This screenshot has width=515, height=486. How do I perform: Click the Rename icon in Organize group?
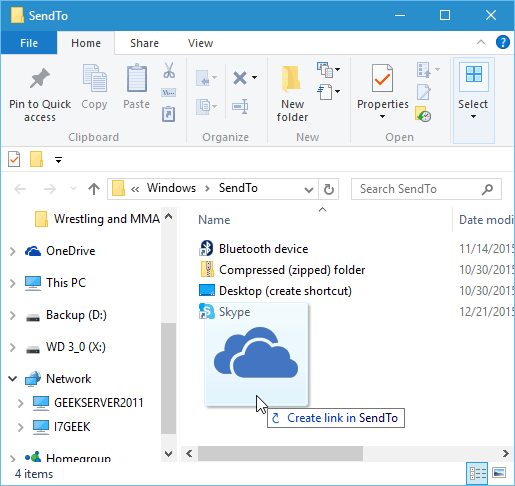tap(240, 107)
